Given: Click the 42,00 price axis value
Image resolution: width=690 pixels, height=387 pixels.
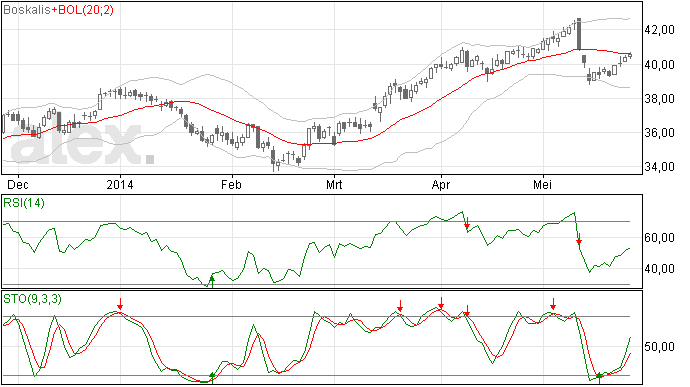Looking at the screenshot, I should tap(659, 30).
